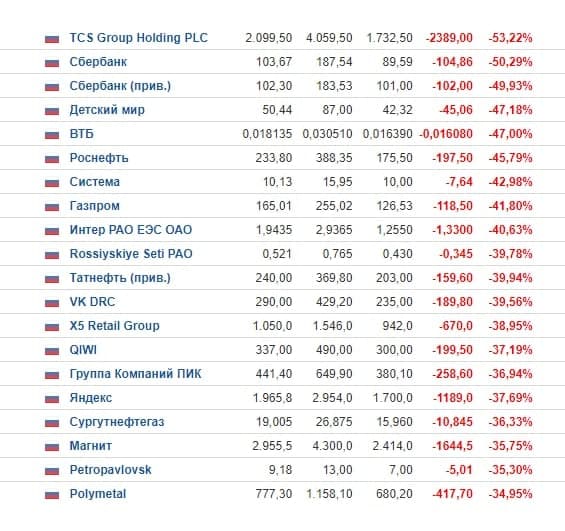
Task: Open the VK DRC stock link
Action: pyautogui.click(x=92, y=302)
